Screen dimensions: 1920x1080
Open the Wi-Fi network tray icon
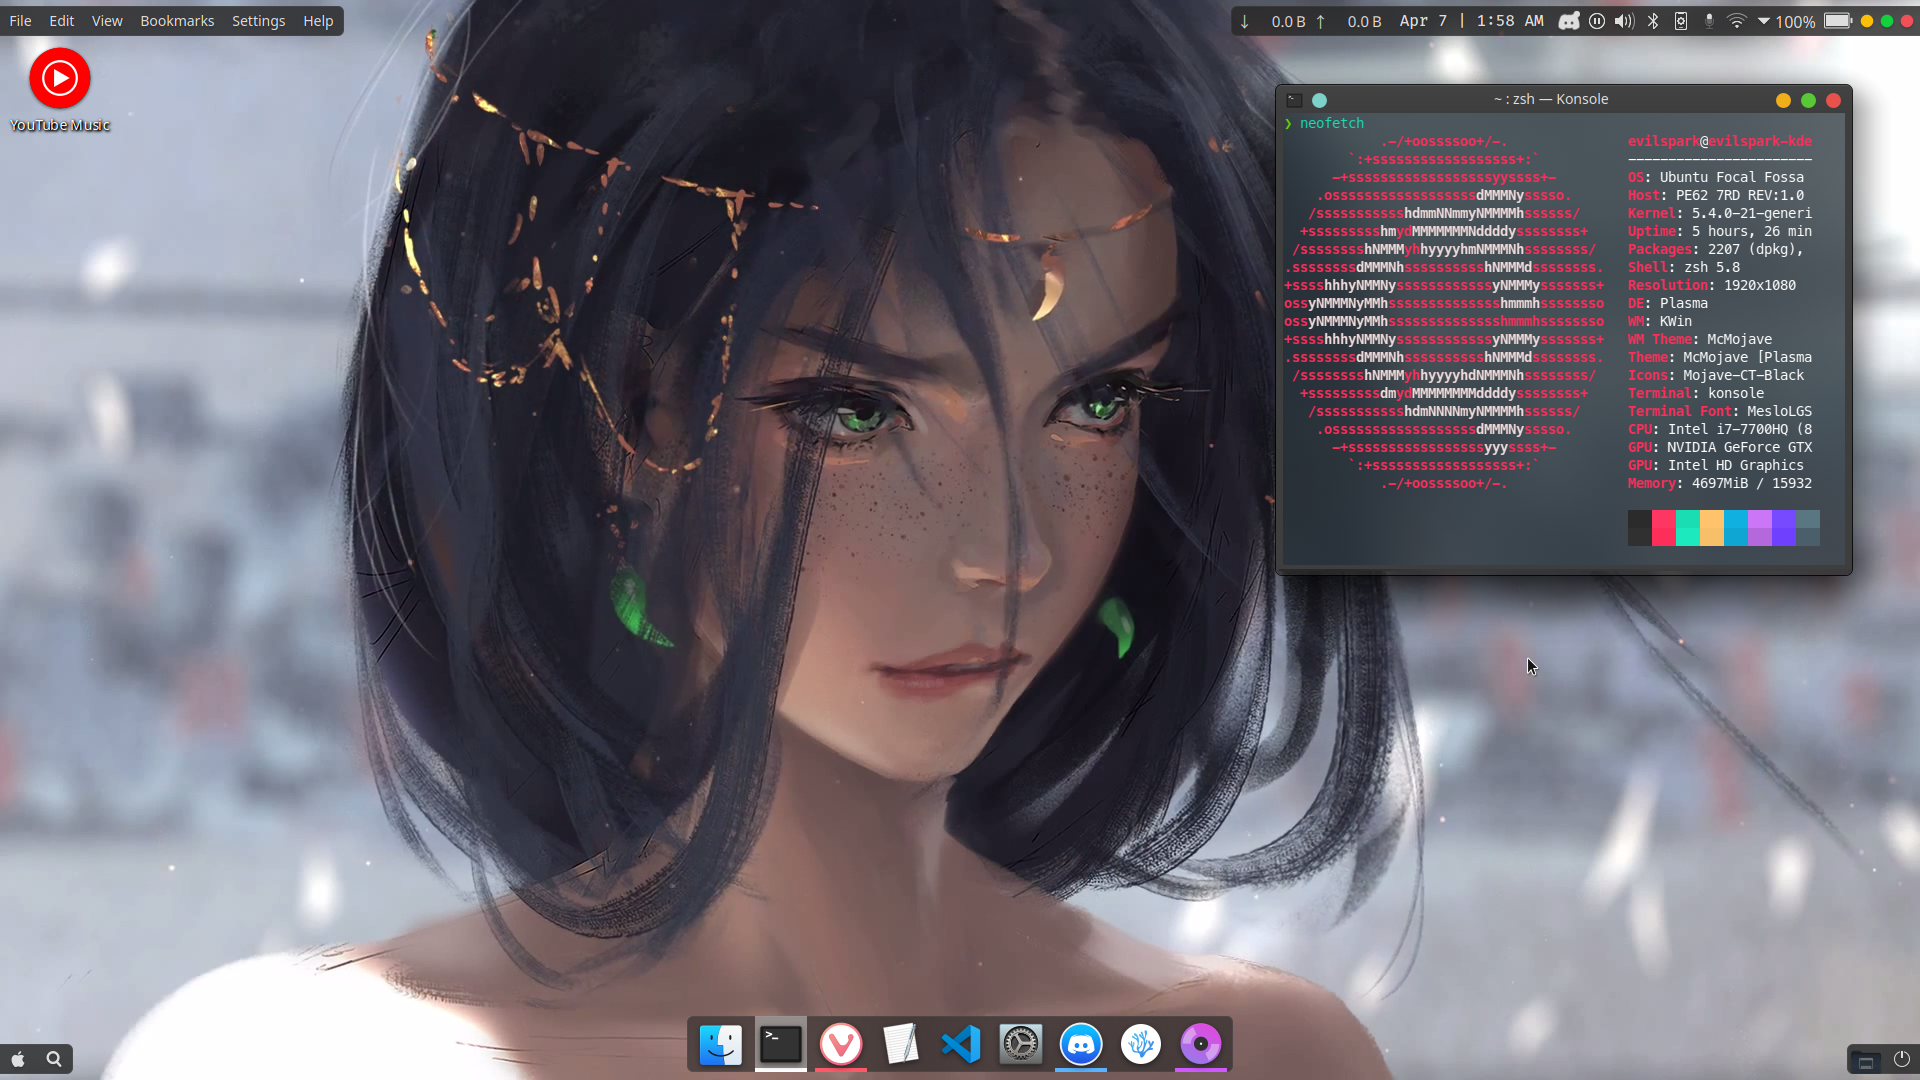point(1737,21)
